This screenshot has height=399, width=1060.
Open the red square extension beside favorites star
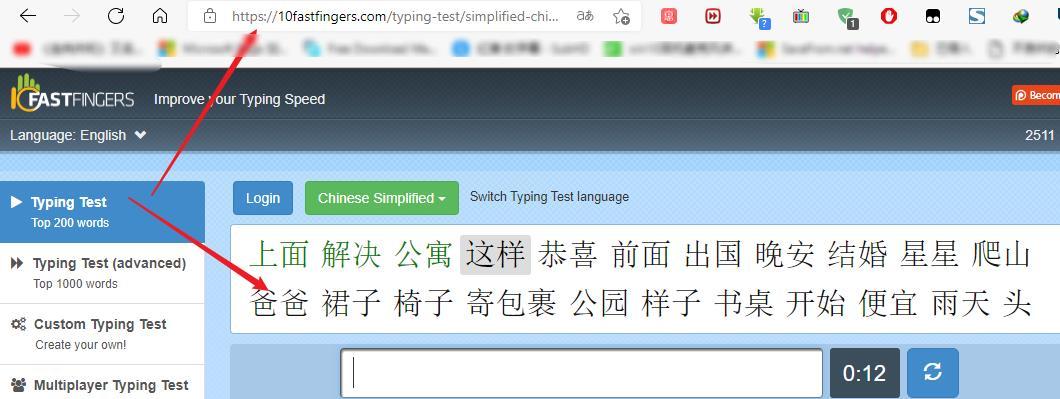point(669,16)
